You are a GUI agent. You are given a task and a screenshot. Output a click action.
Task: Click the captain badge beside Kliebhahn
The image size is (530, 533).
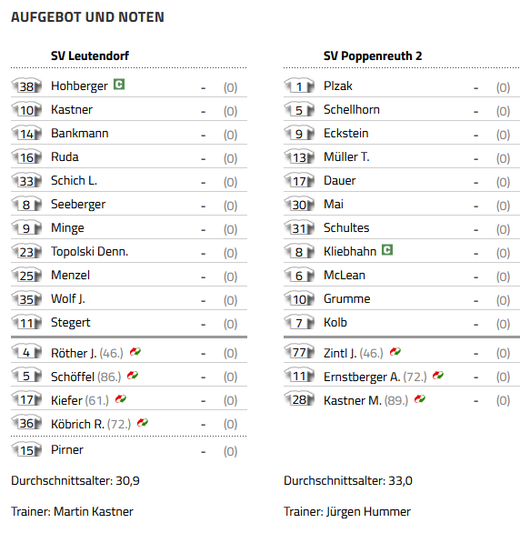click(x=387, y=250)
